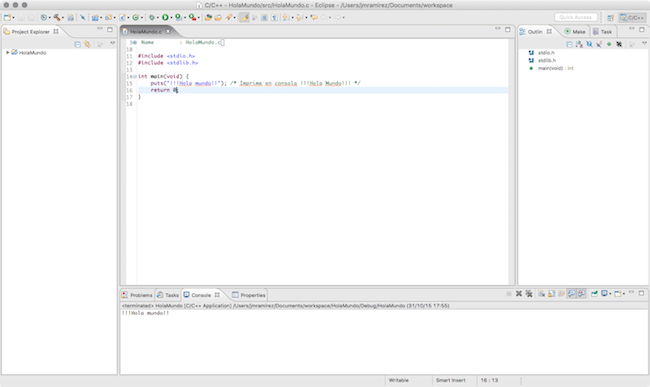This screenshot has width=650, height=387.
Task: Click Clear Console icon
Action: tap(542, 293)
